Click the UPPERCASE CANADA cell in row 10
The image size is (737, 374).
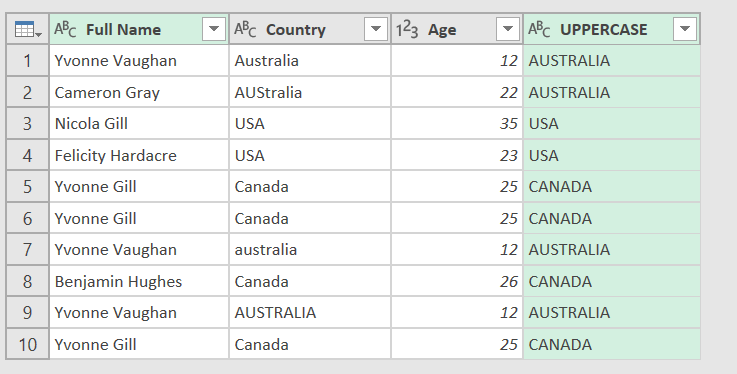click(x=612, y=344)
